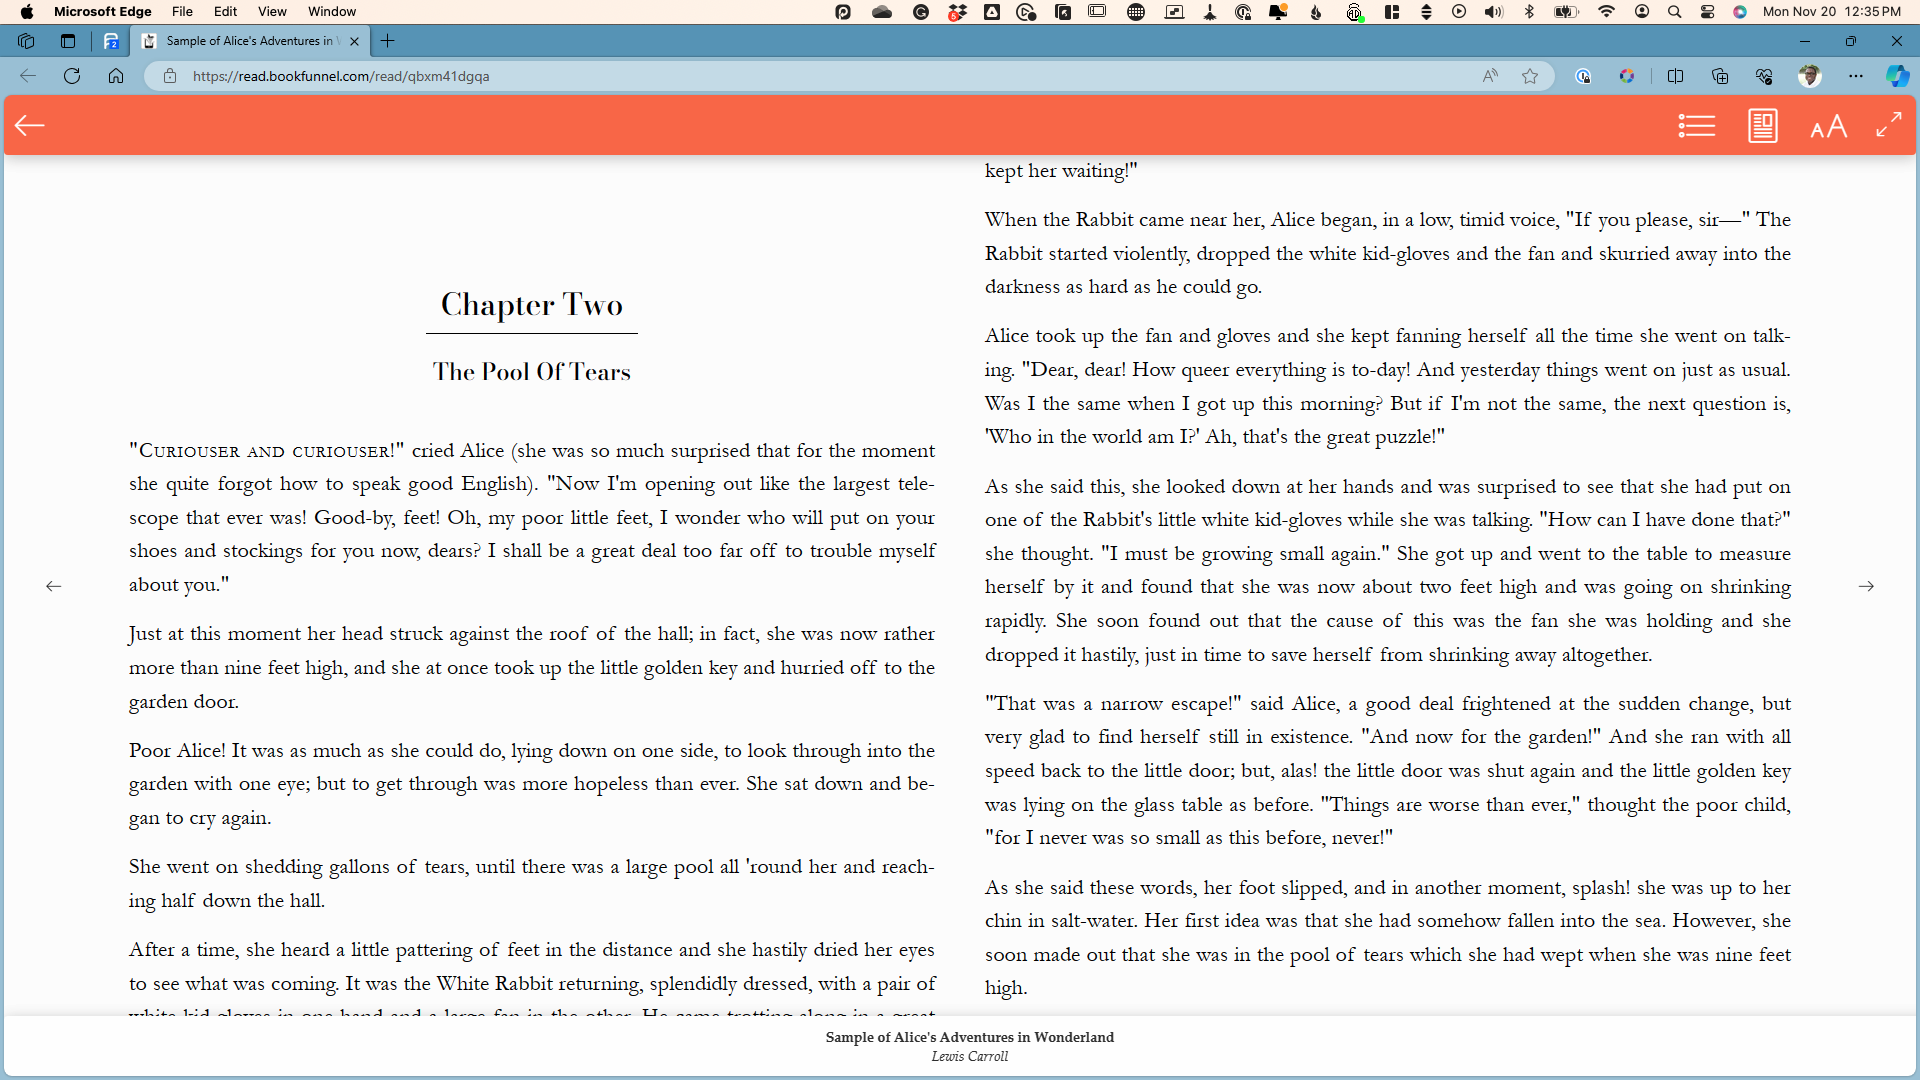
Task: Activate Read Aloud icon in address bar
Action: (1490, 76)
